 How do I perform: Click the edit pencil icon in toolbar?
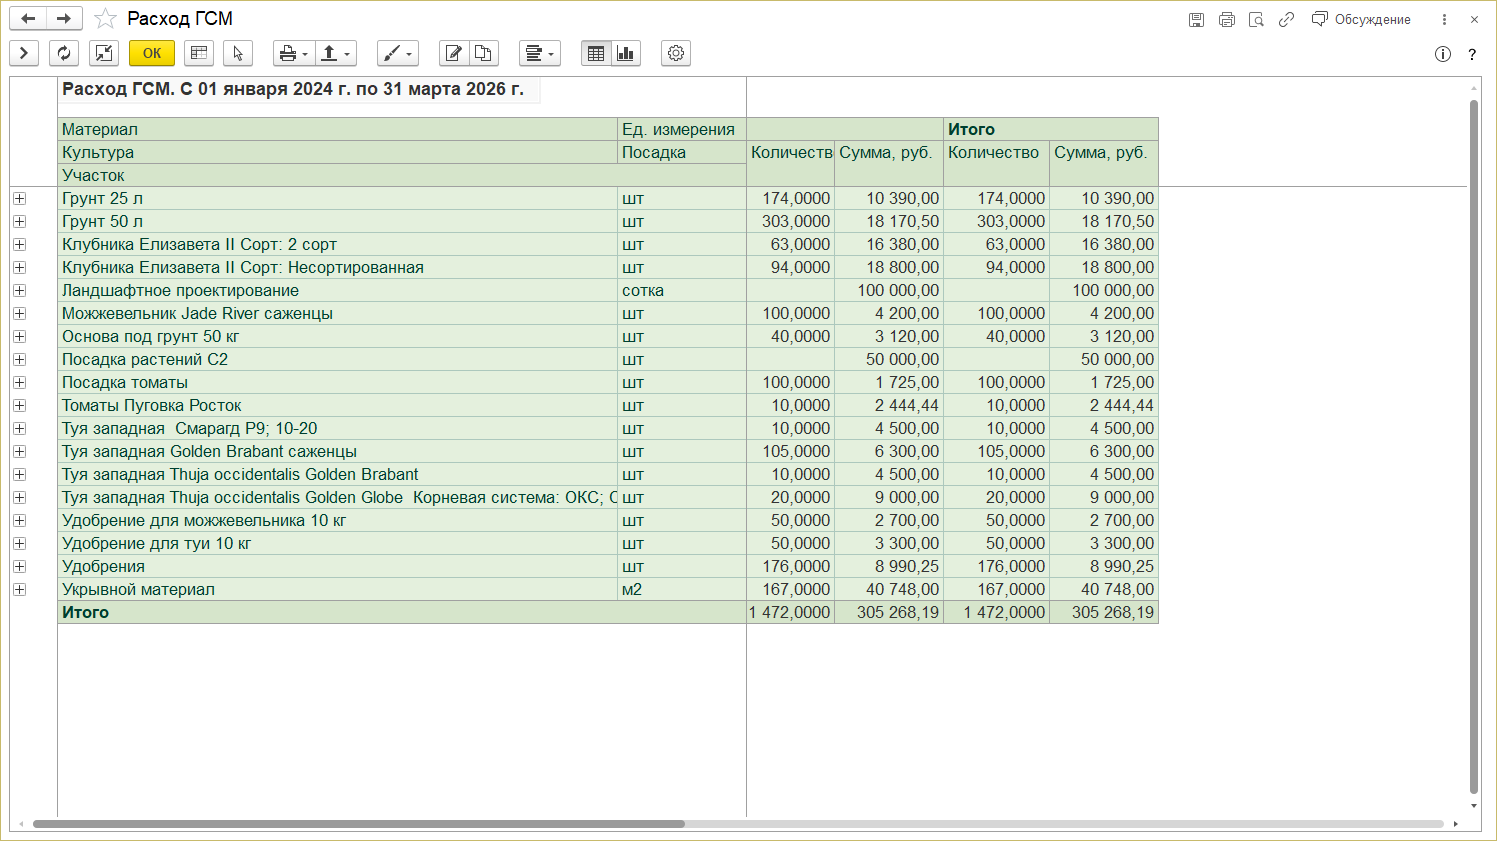click(x=454, y=53)
